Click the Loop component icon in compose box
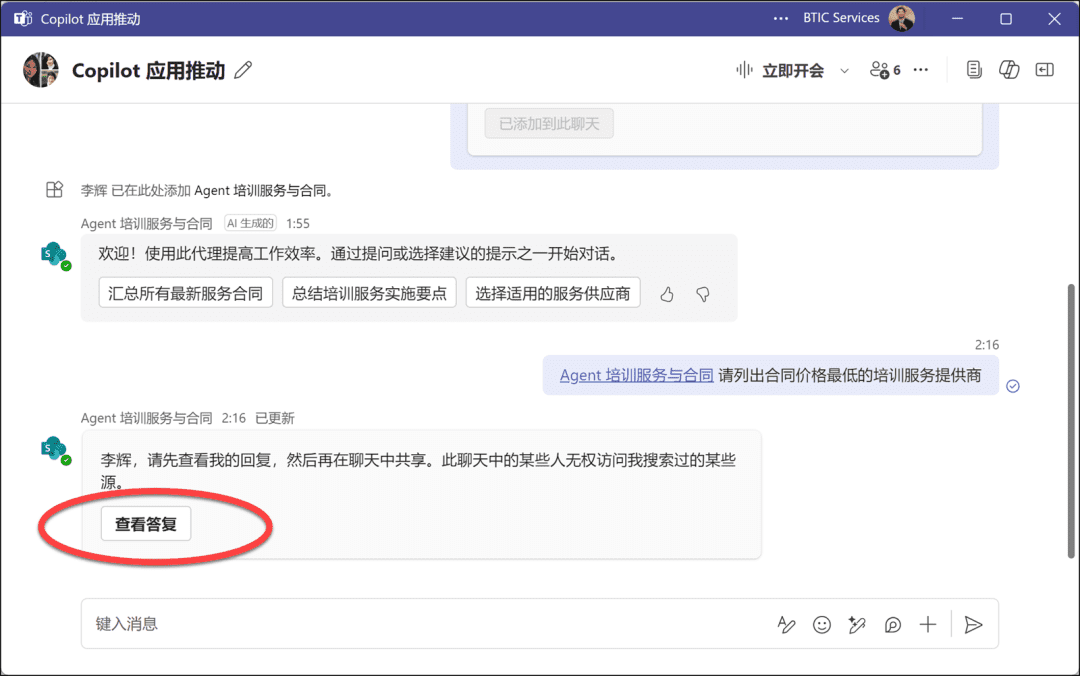The height and width of the screenshot is (676, 1080). click(893, 625)
